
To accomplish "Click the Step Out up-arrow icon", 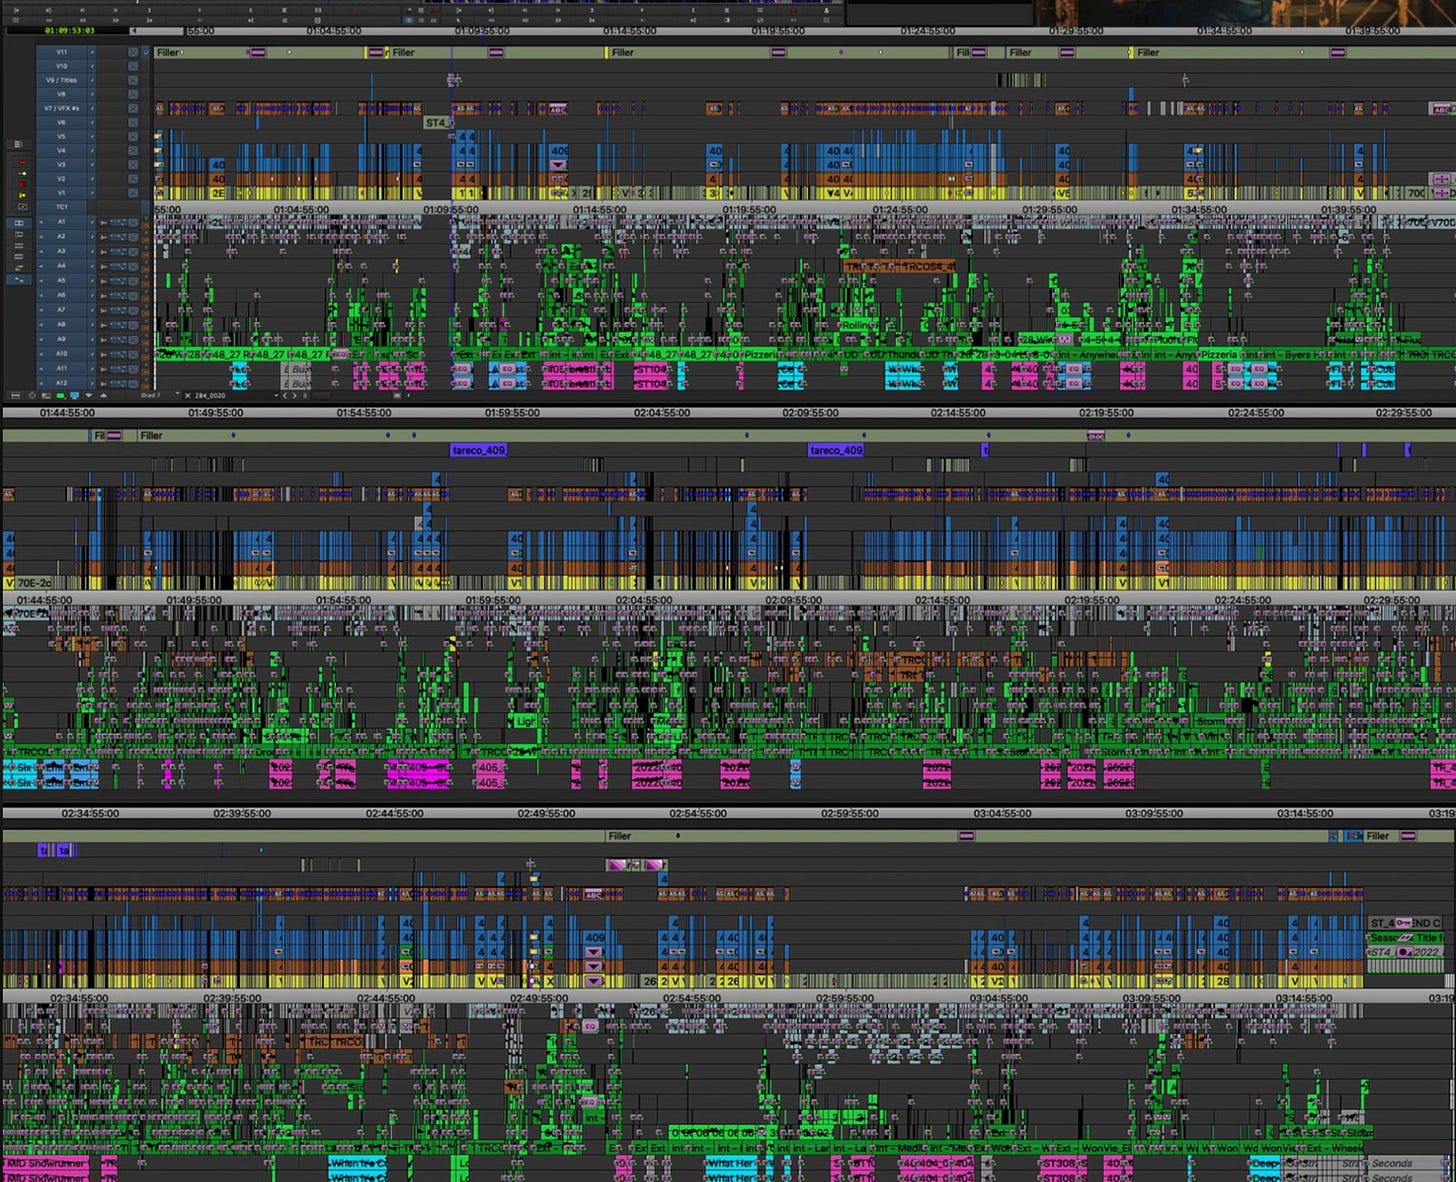I will click(103, 395).
